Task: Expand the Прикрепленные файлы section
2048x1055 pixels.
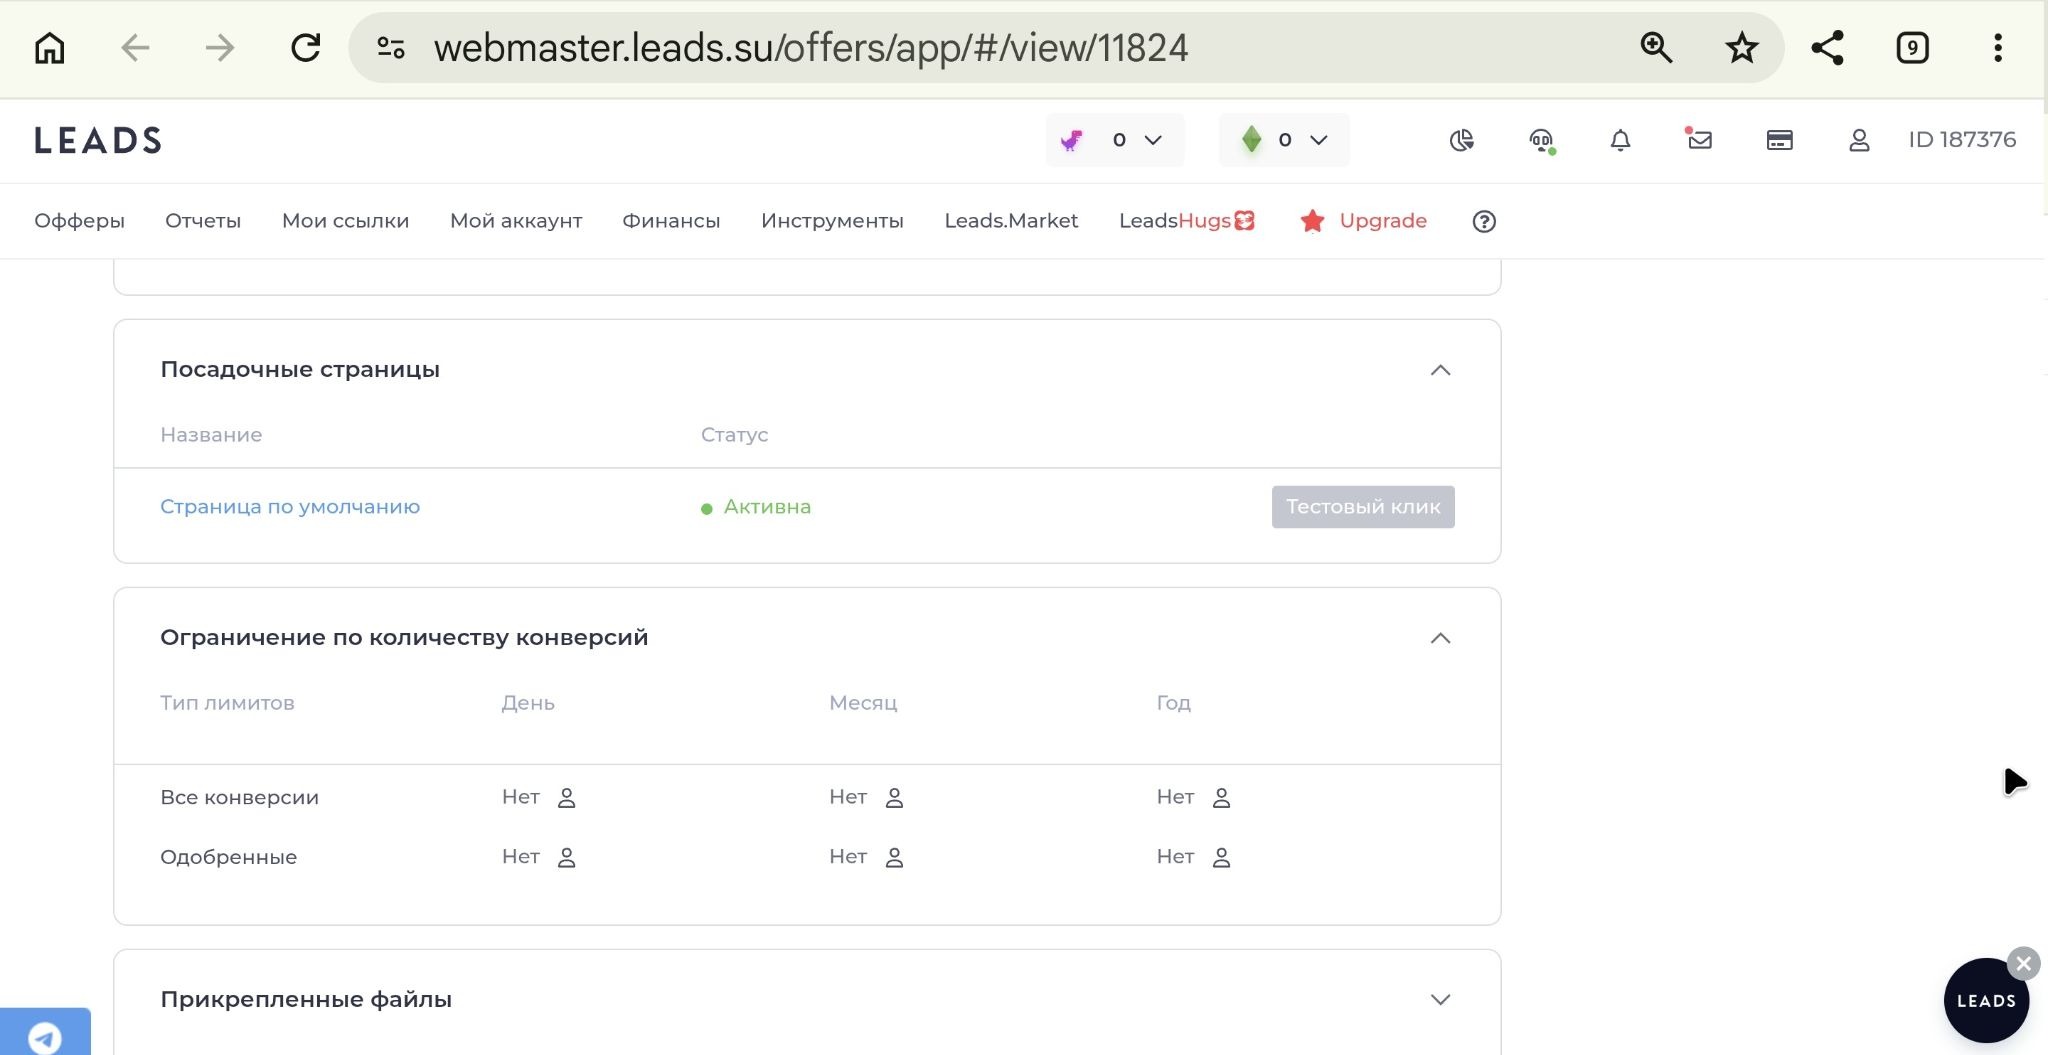Action: (x=1440, y=1000)
